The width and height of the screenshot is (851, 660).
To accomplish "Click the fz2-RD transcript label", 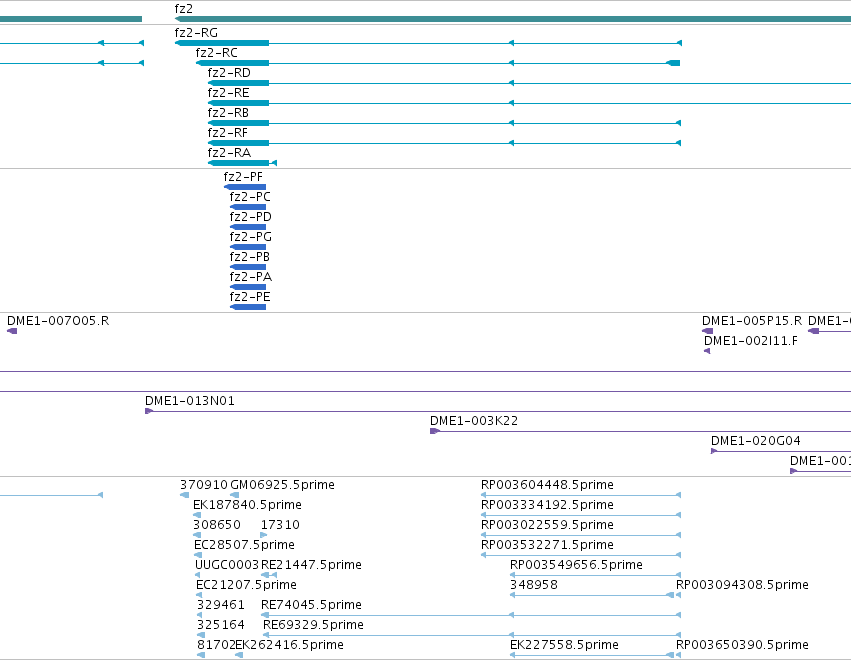I will [x=229, y=73].
